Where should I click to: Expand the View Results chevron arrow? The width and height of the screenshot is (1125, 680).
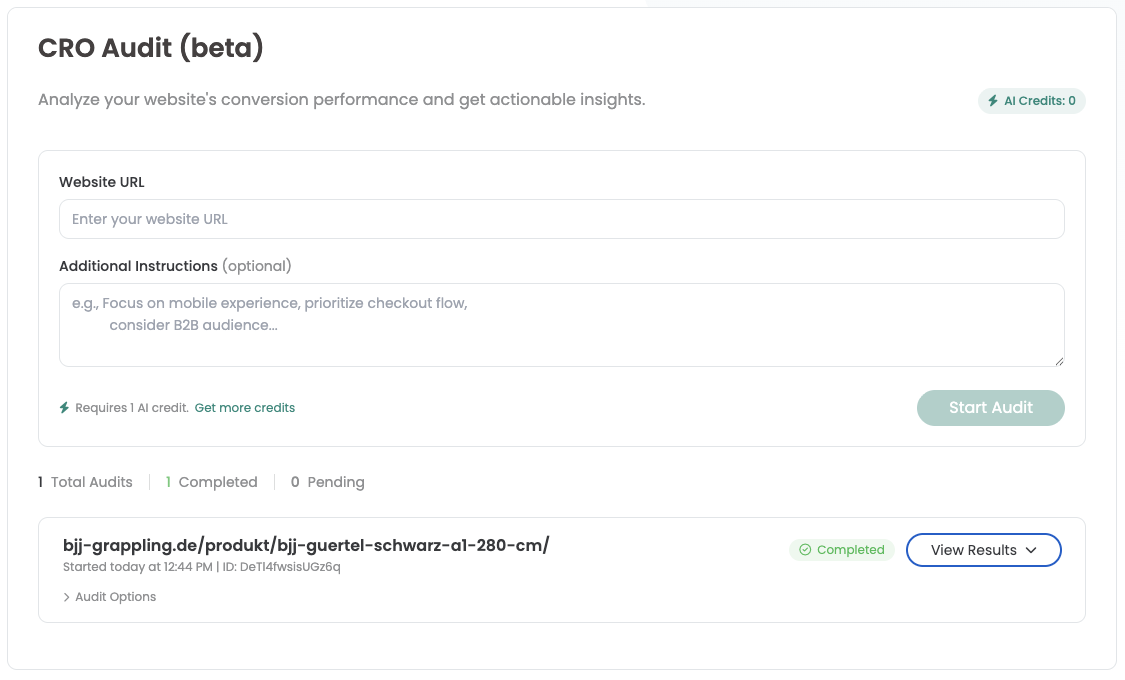(x=1031, y=550)
